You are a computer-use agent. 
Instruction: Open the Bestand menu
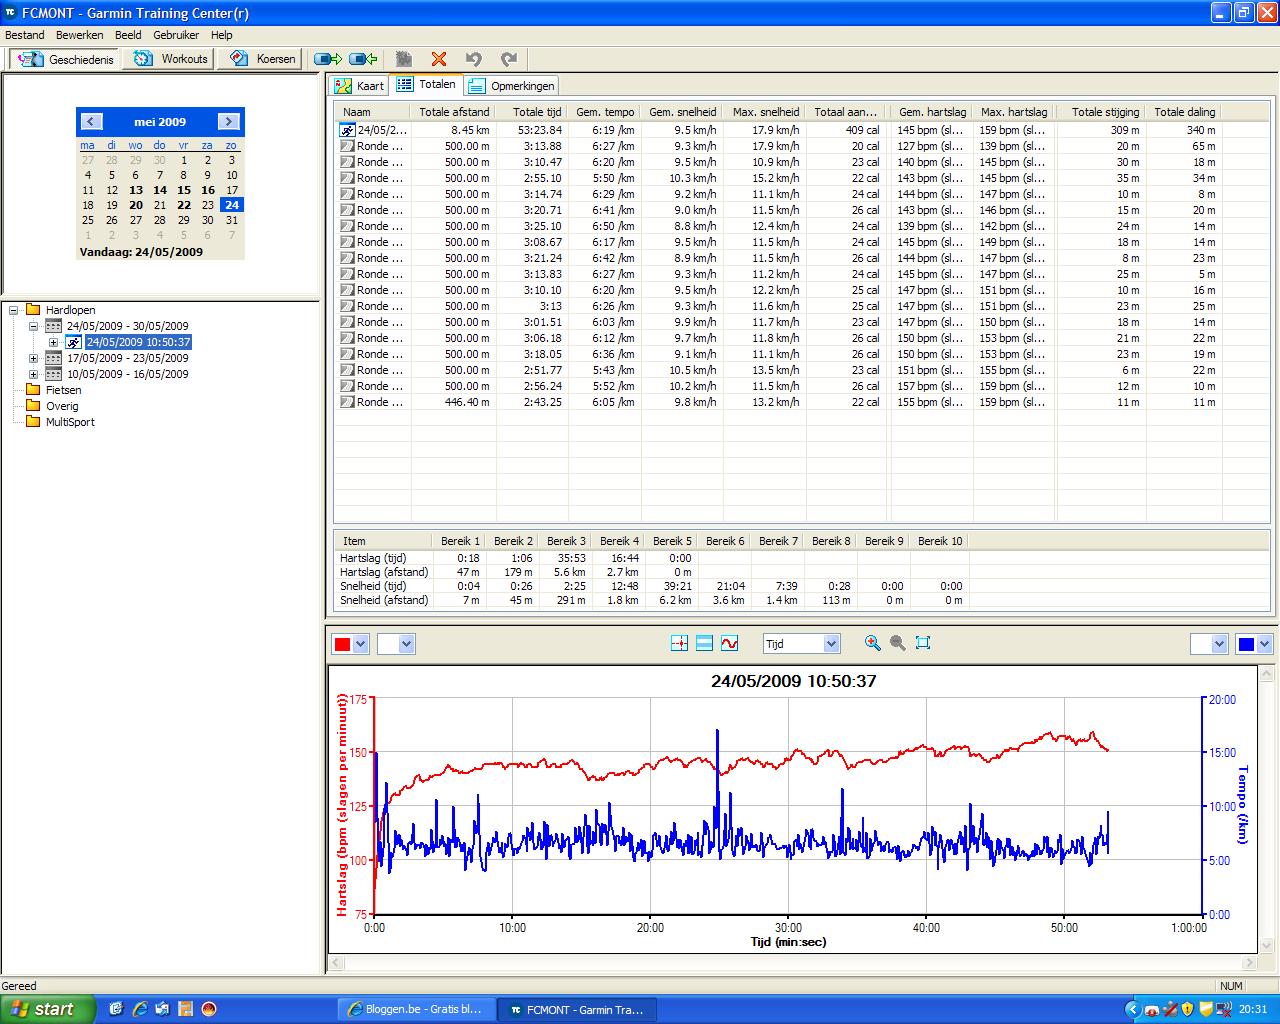25,35
